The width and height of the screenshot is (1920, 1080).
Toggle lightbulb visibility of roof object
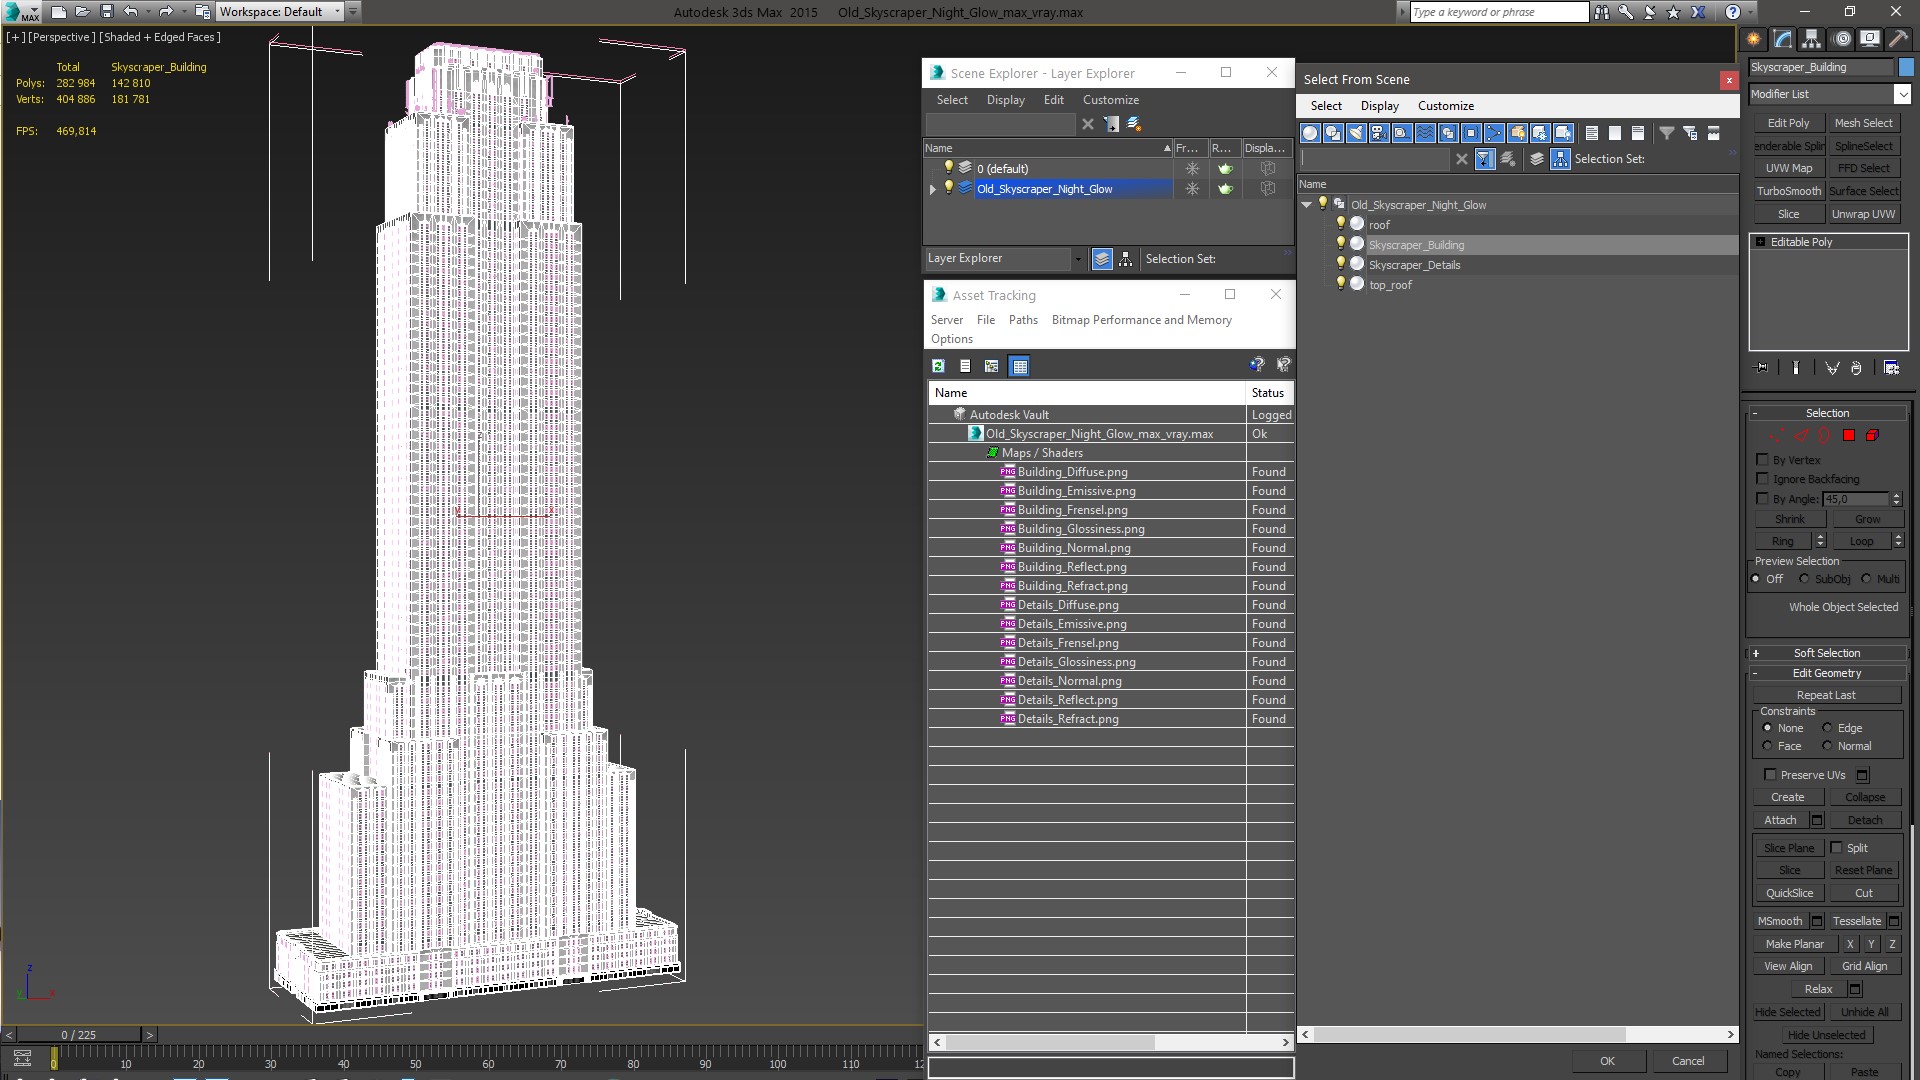pos(1341,224)
